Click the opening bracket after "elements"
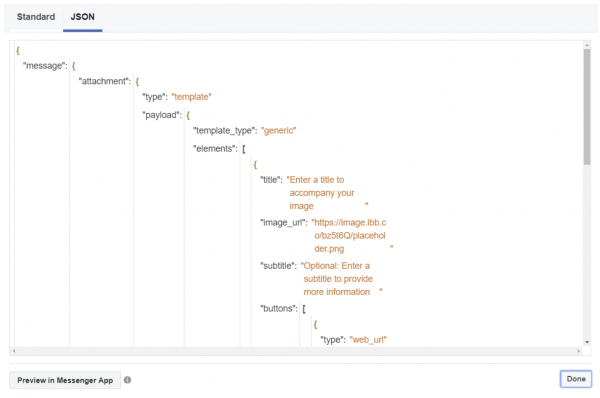Screen dimensions: 600x398 [x=244, y=148]
